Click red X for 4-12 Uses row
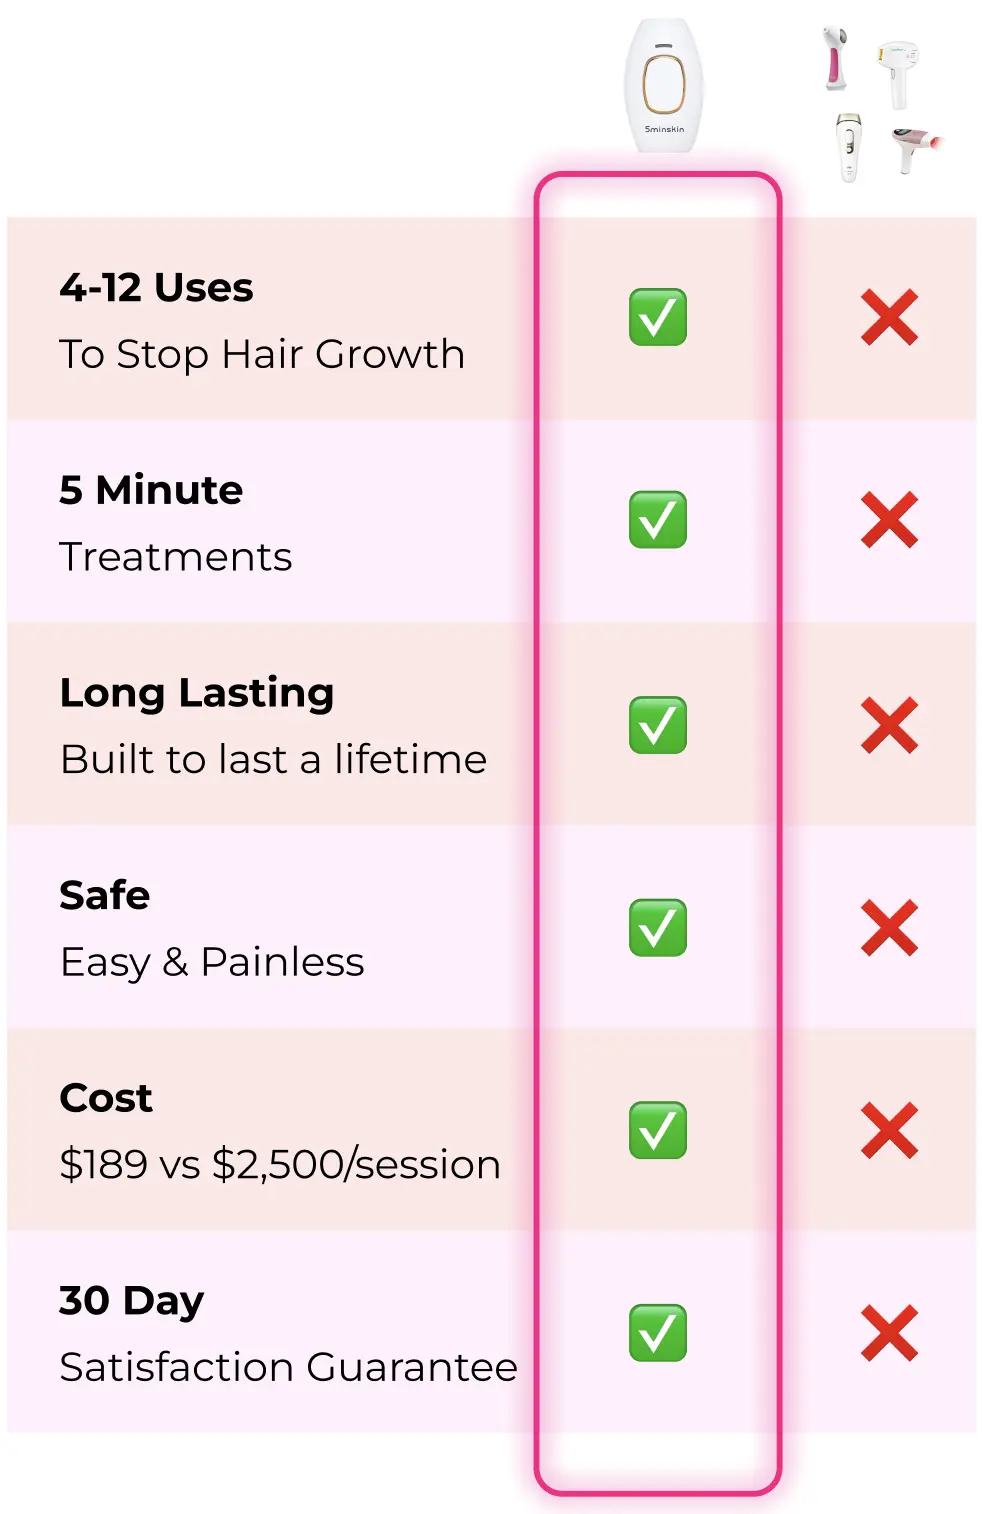This screenshot has width=982, height=1514. [889, 317]
